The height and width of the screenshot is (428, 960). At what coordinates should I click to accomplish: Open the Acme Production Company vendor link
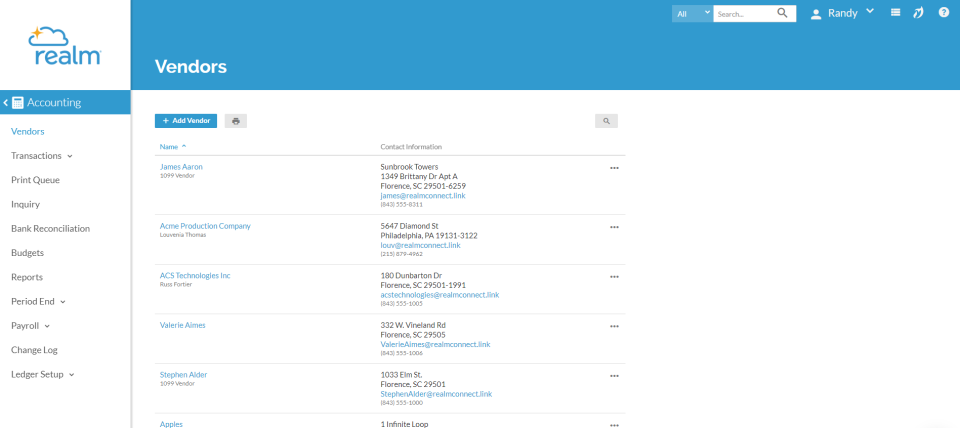coord(205,226)
